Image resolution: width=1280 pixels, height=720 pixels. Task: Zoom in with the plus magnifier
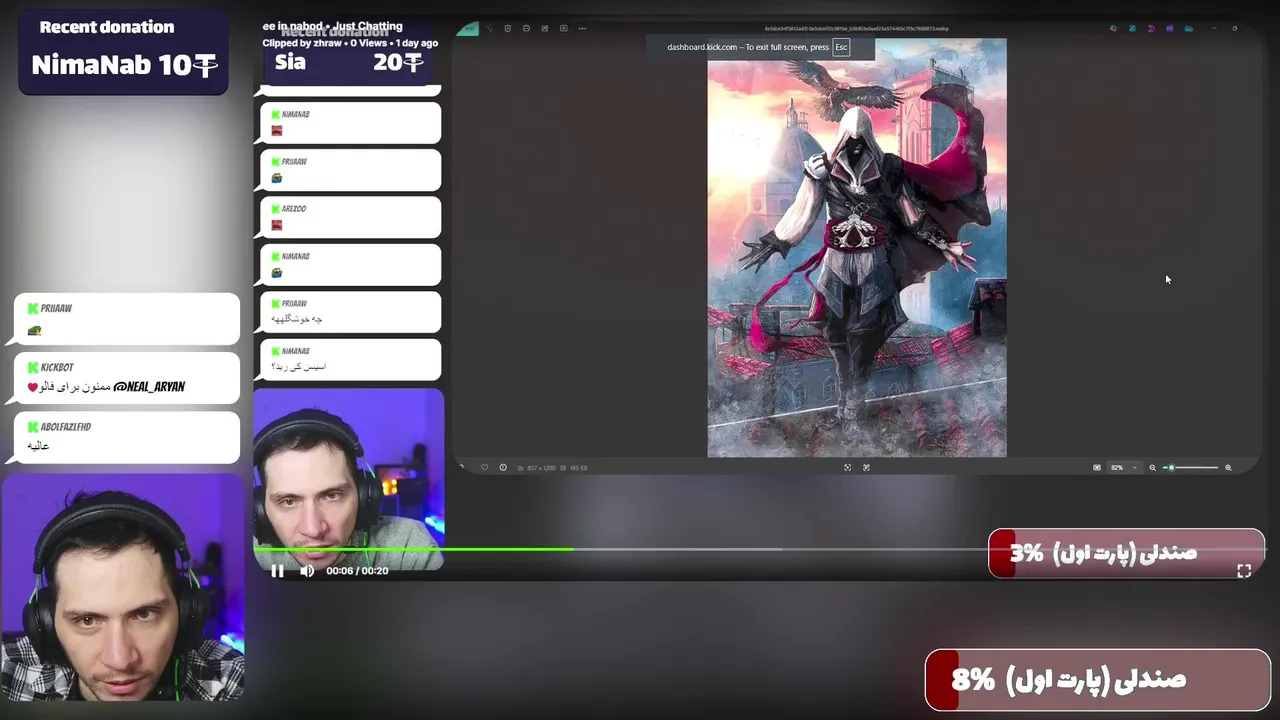tap(1228, 467)
